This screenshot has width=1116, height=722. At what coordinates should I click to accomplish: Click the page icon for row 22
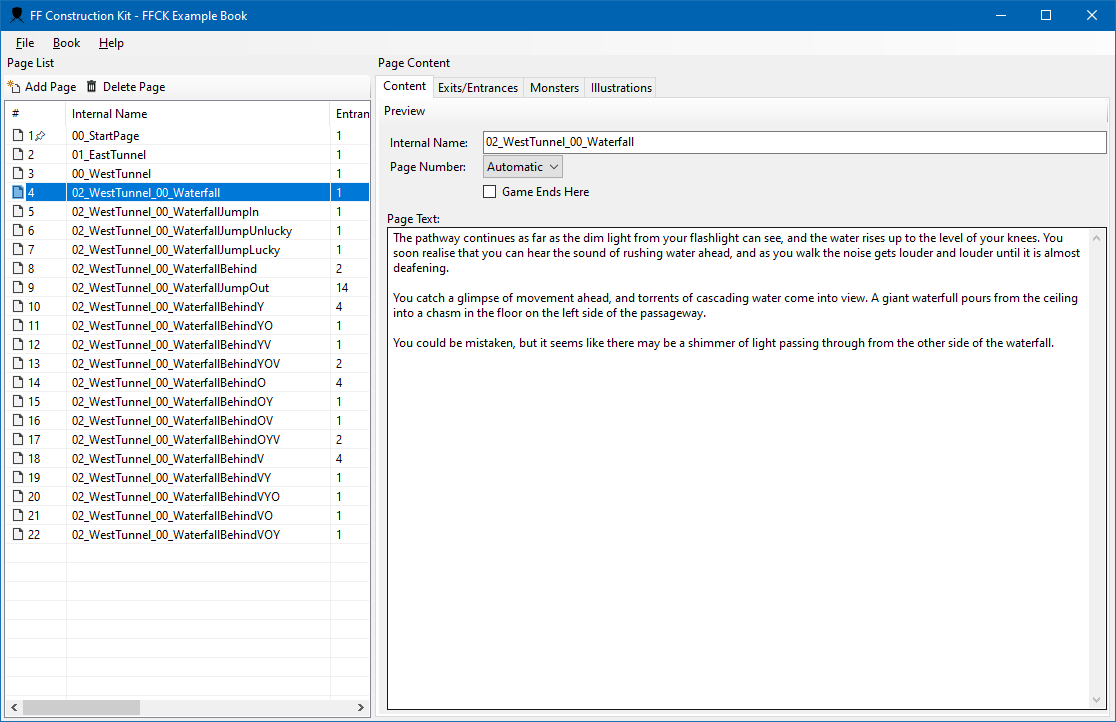pyautogui.click(x=17, y=535)
